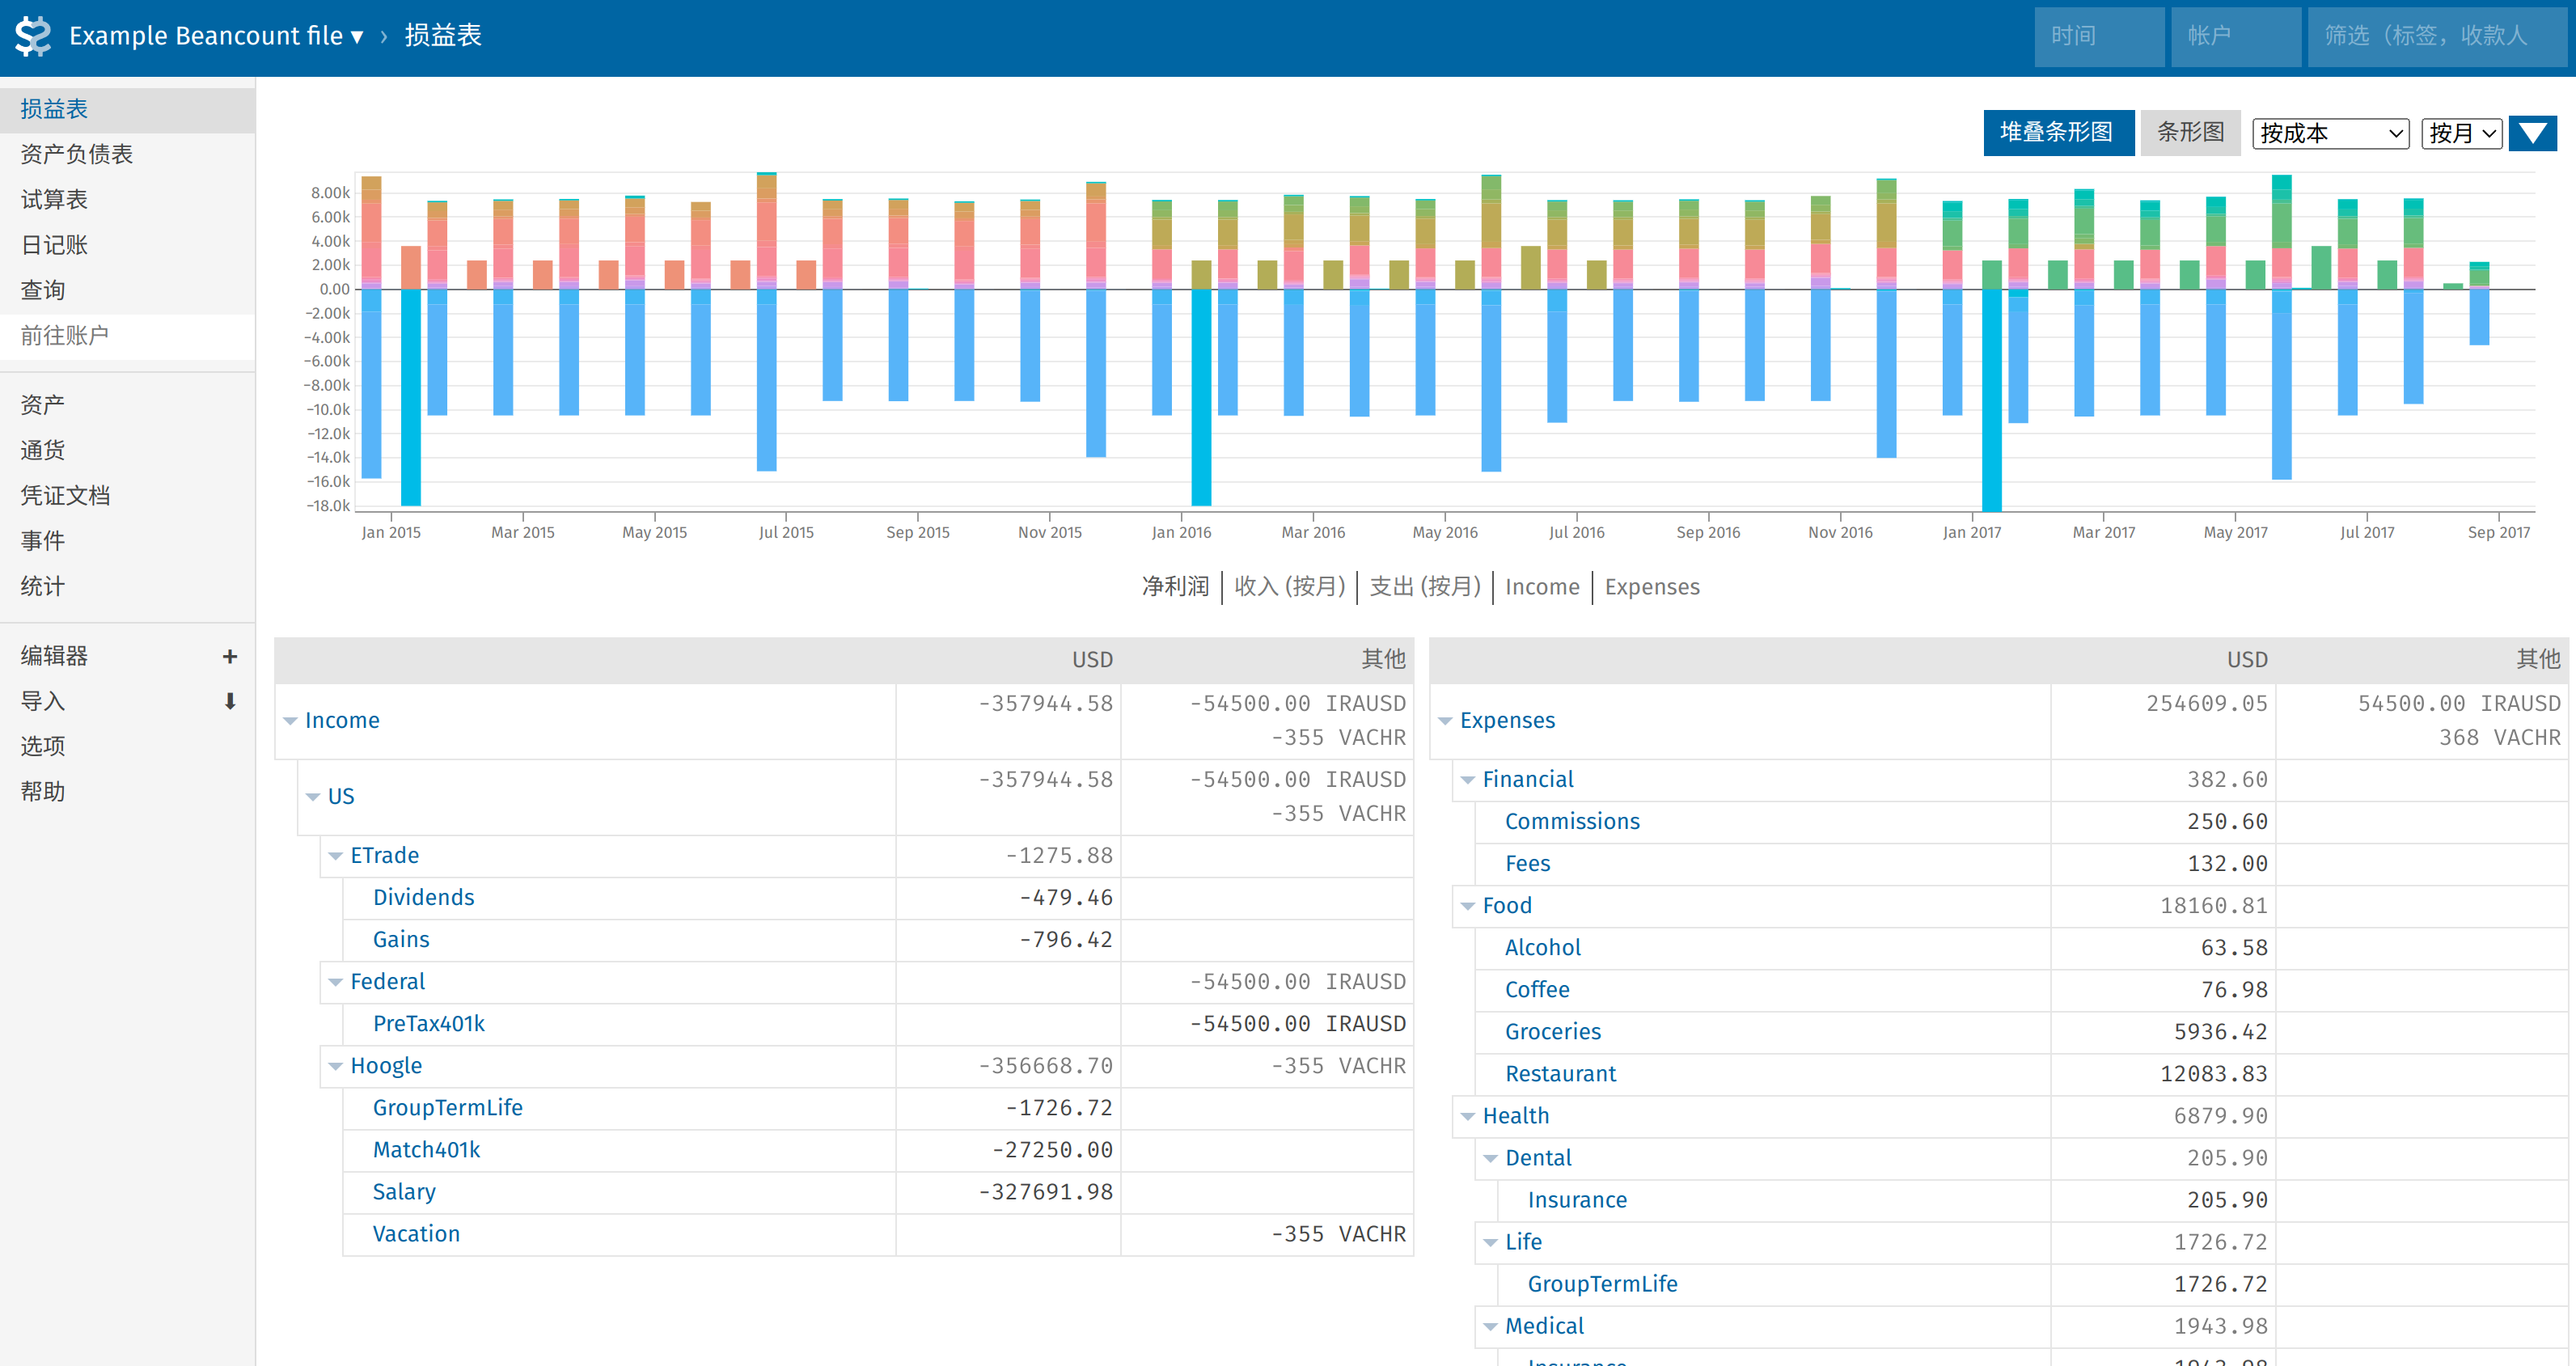Click the Fava logo icon
2576x1366 pixels.
(33, 37)
